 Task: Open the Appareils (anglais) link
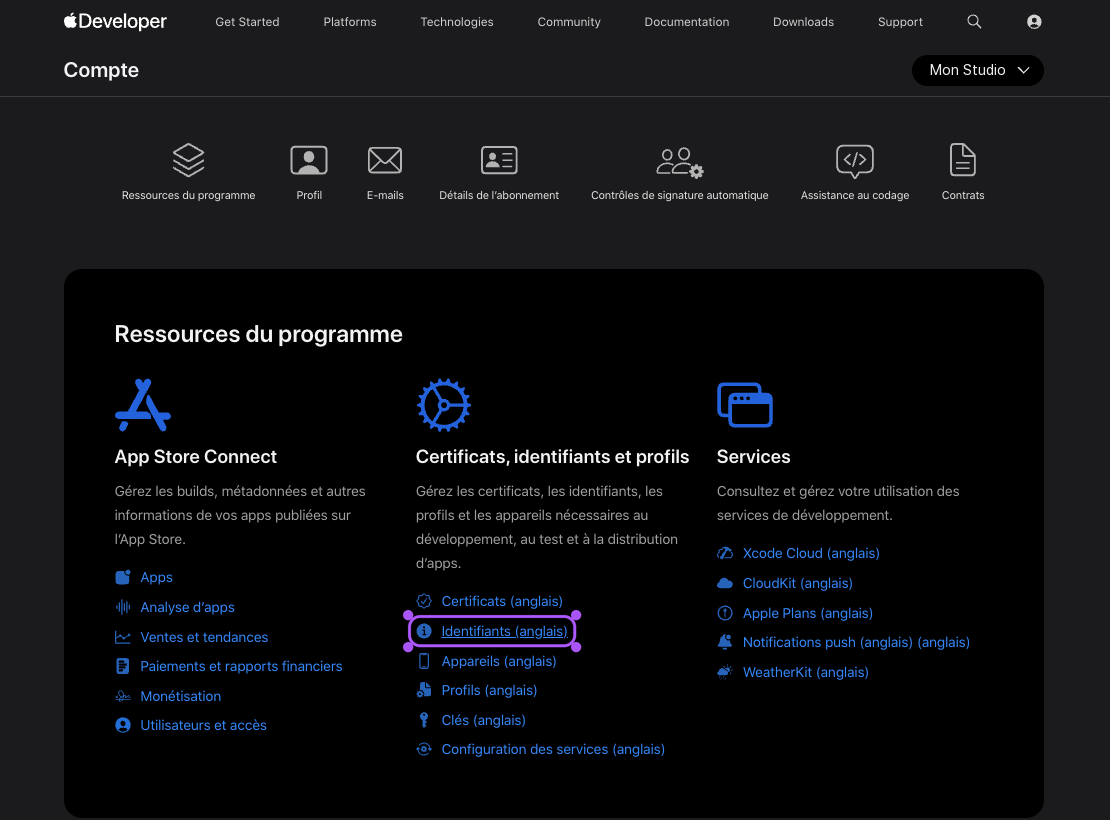[499, 661]
